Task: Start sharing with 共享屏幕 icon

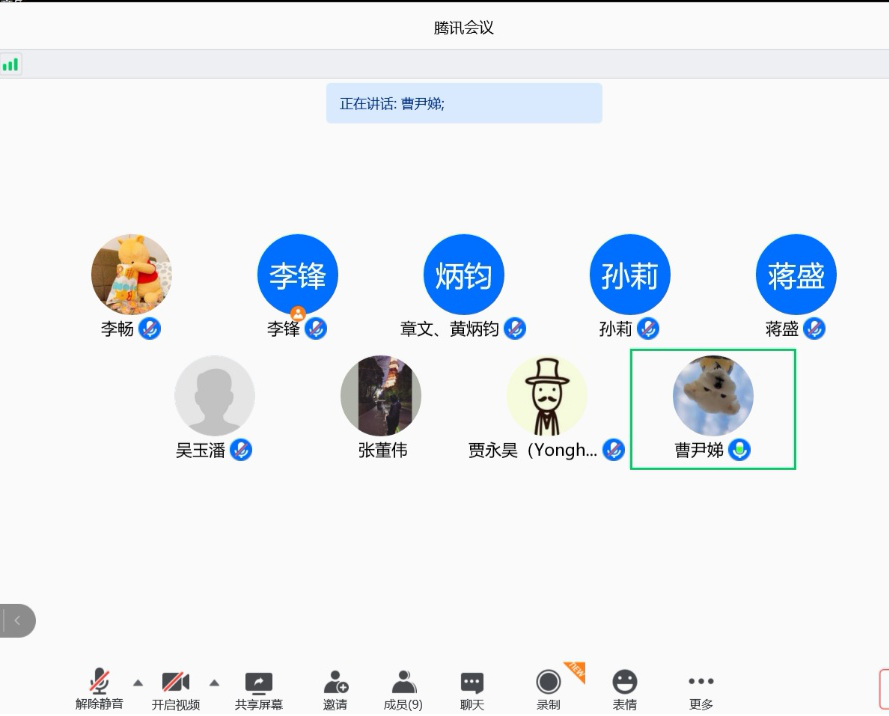Action: pos(258,688)
